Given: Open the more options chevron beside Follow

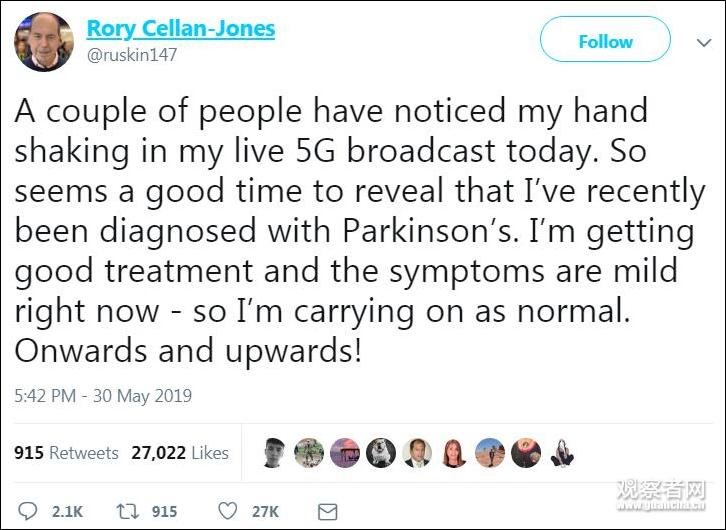Looking at the screenshot, I should (703, 42).
